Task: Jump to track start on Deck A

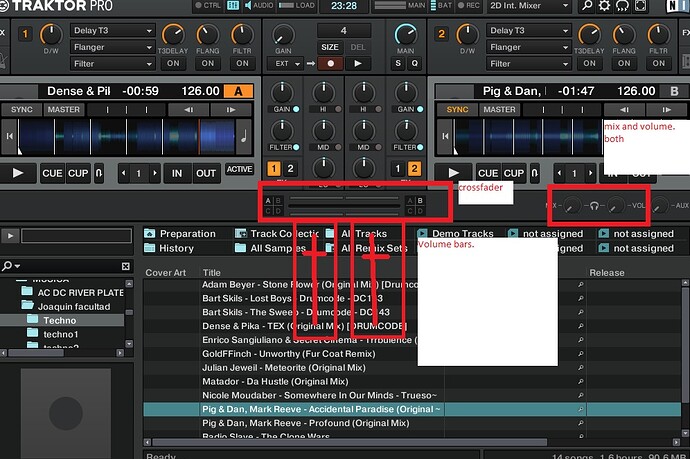Action: coord(9,136)
